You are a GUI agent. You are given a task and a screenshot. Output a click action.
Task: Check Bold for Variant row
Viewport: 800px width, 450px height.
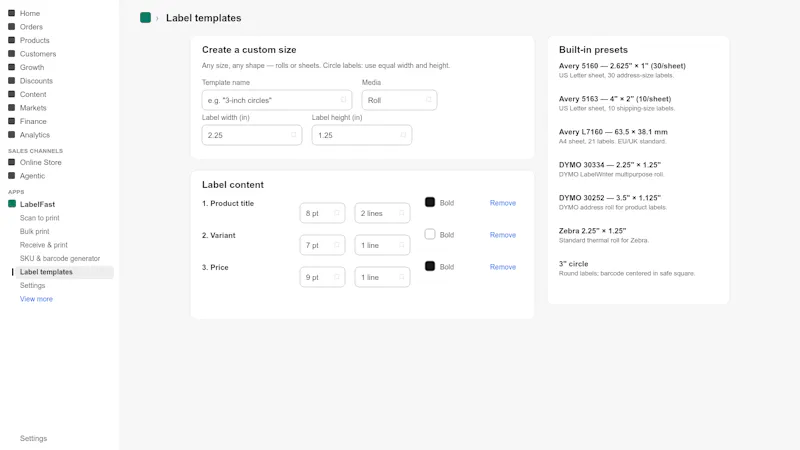tap(430, 234)
